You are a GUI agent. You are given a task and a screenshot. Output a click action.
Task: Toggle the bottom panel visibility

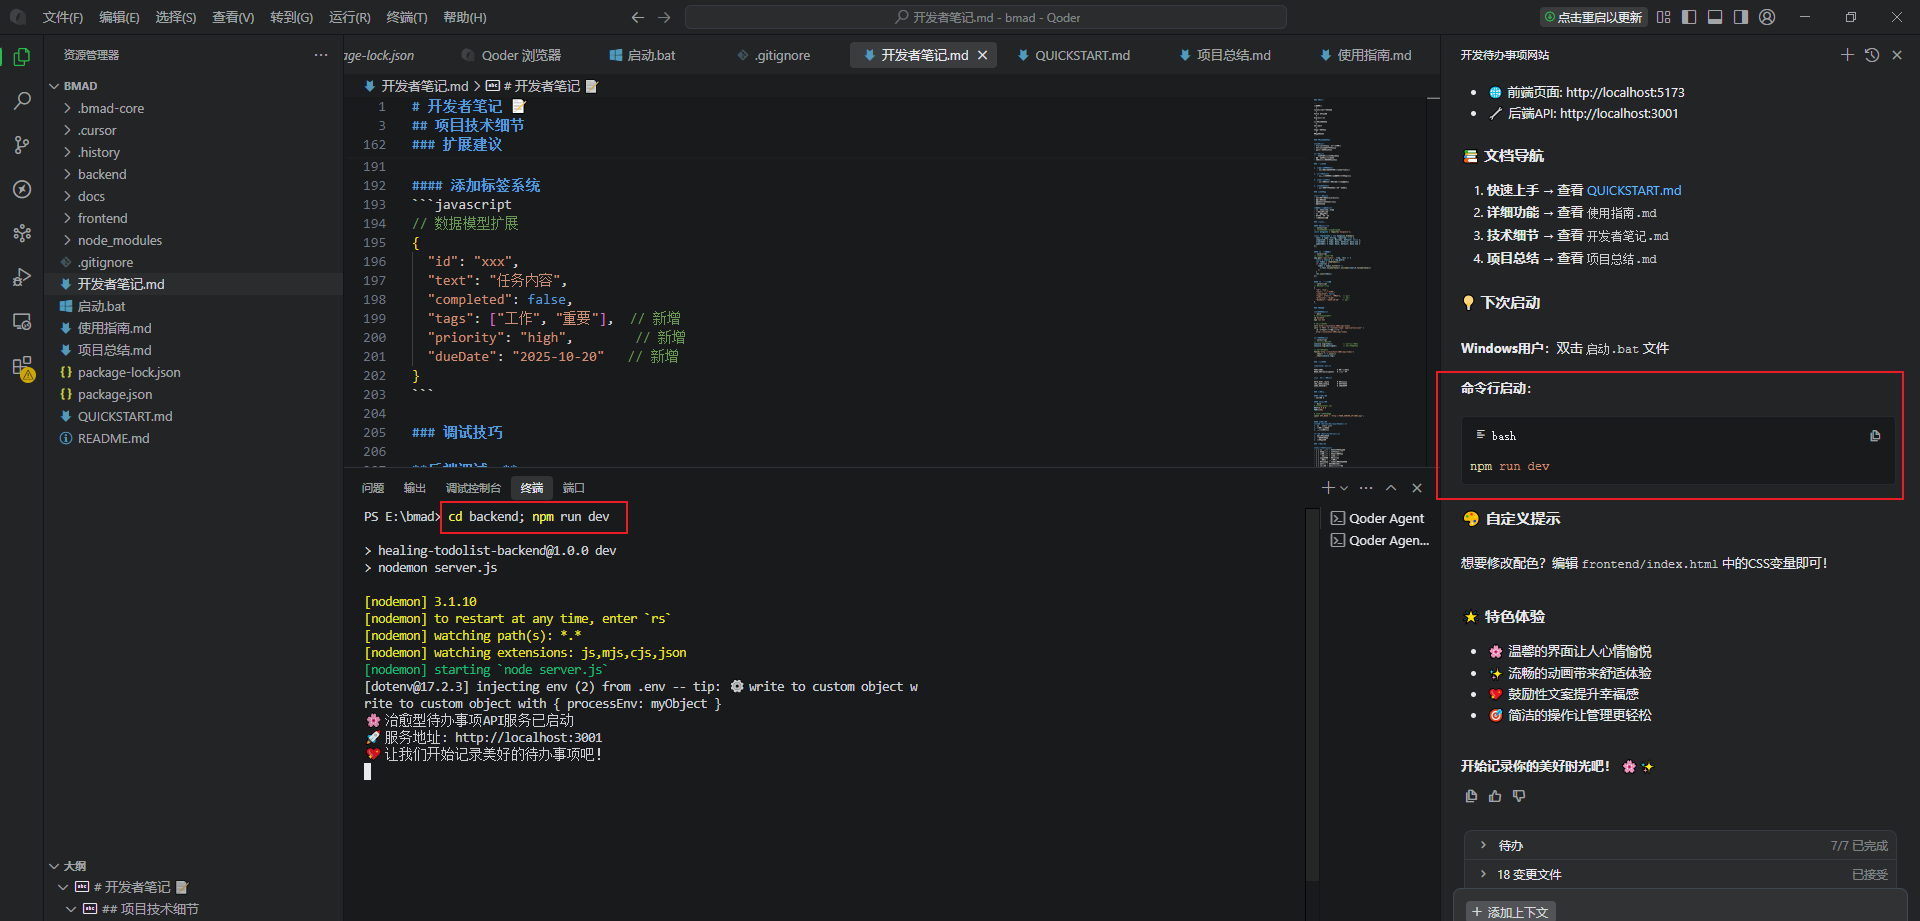tap(1715, 17)
